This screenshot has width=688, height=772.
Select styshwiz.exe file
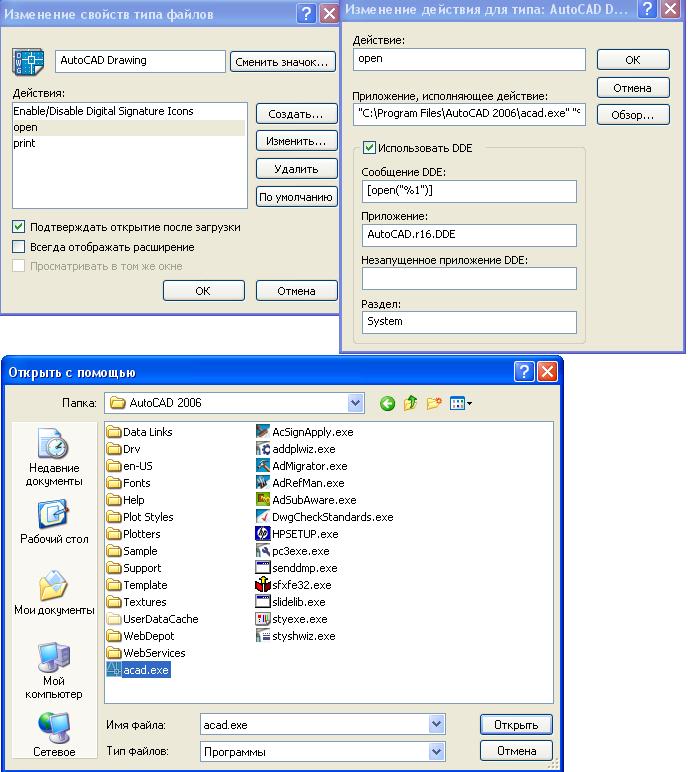(x=295, y=636)
